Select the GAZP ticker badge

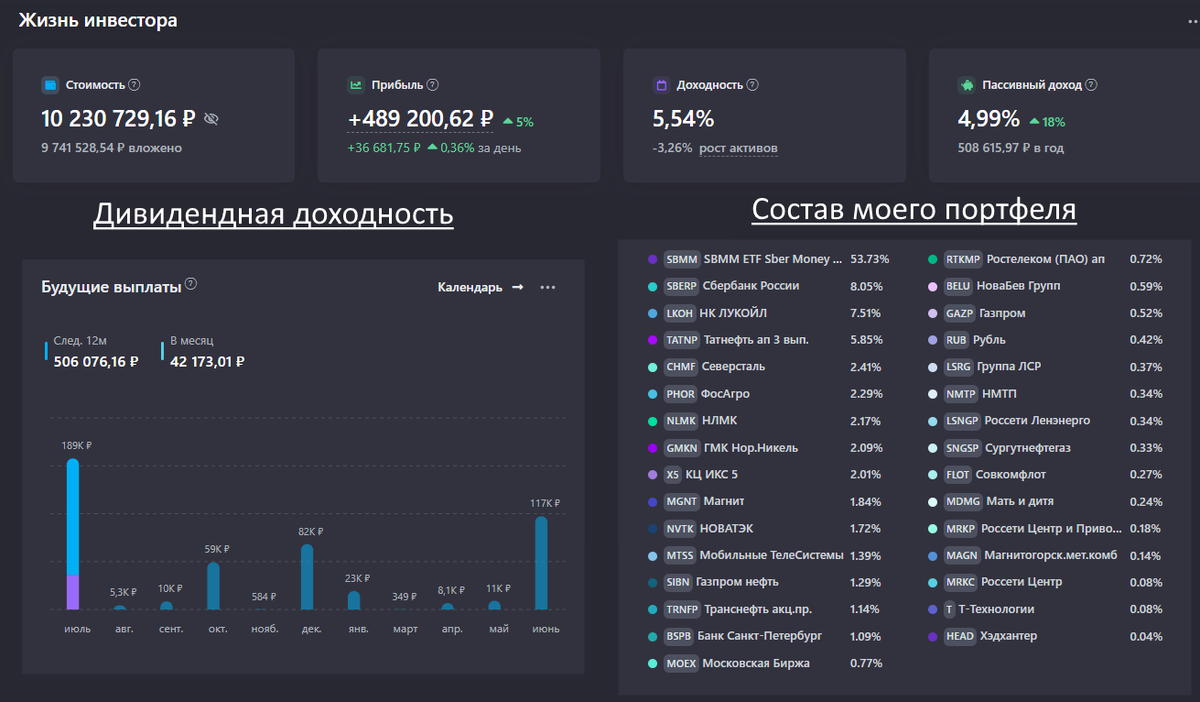(x=959, y=313)
